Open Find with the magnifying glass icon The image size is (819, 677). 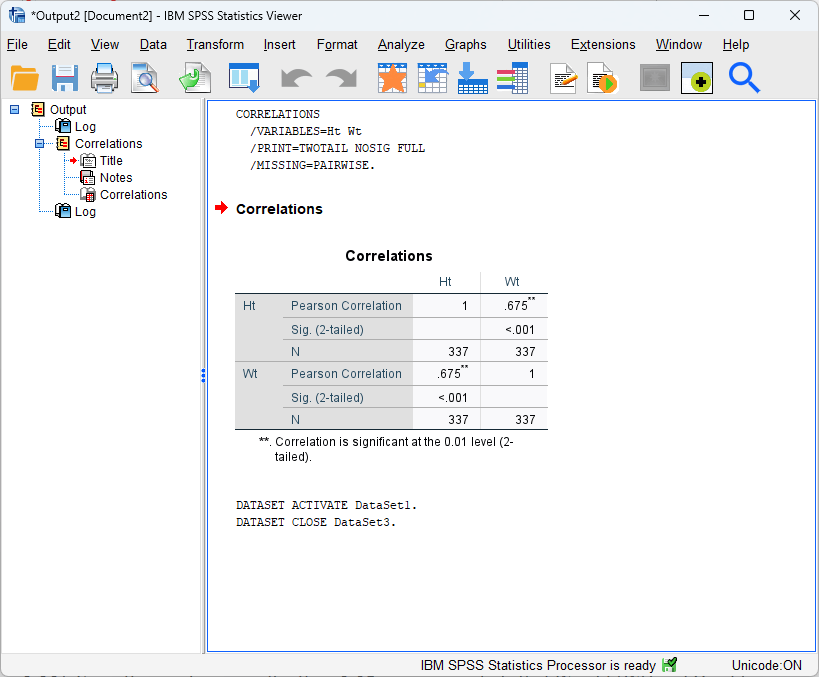[745, 78]
